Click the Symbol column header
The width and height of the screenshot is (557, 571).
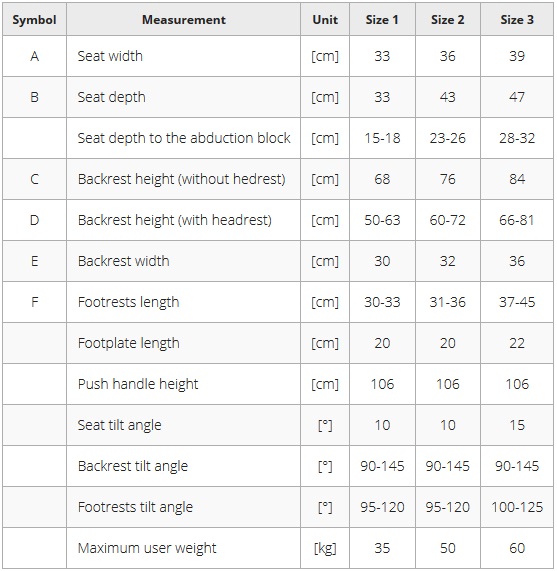coord(34,20)
